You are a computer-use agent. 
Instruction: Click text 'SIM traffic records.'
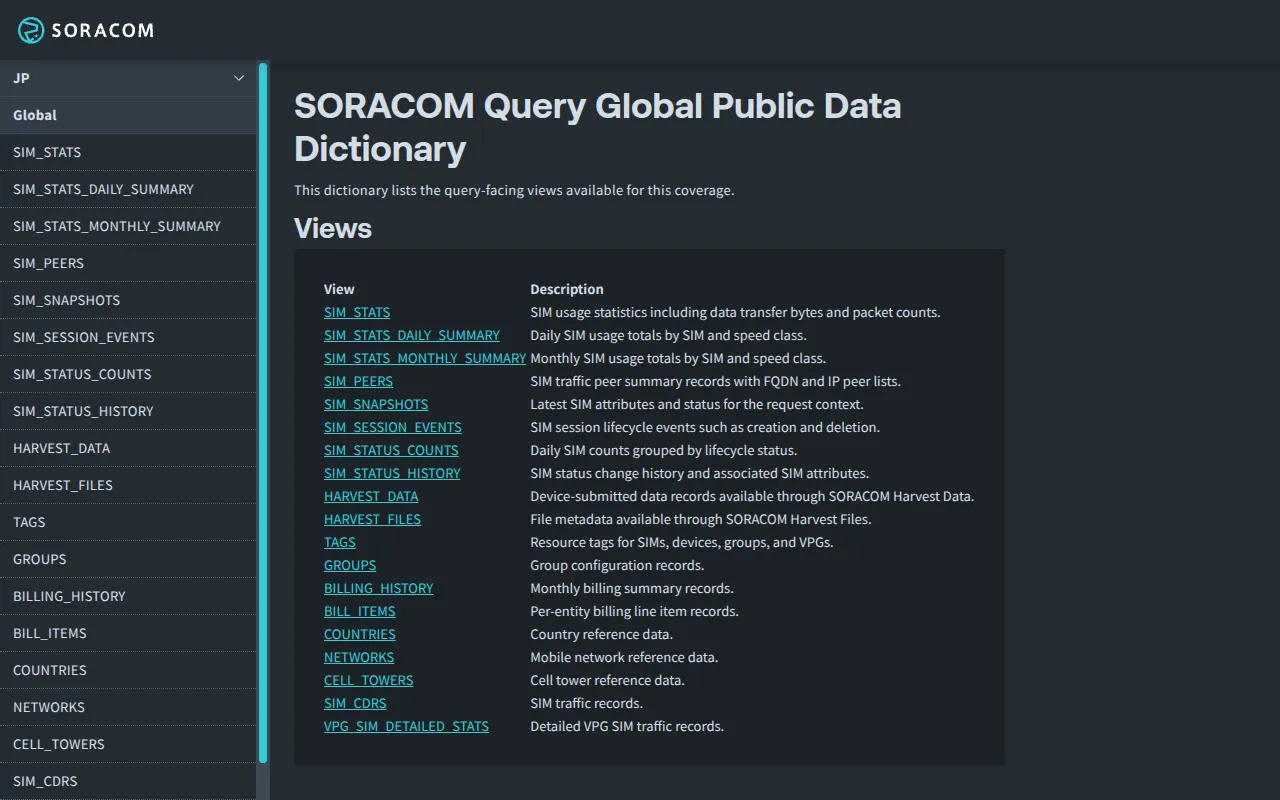pyautogui.click(x=587, y=703)
